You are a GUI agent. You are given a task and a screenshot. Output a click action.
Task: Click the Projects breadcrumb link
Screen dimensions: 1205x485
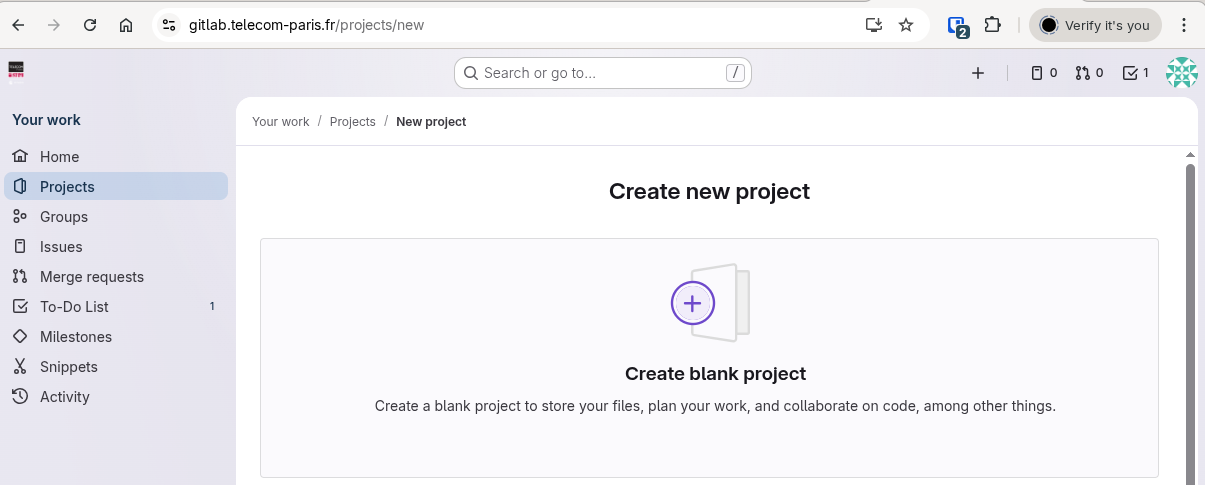352,122
